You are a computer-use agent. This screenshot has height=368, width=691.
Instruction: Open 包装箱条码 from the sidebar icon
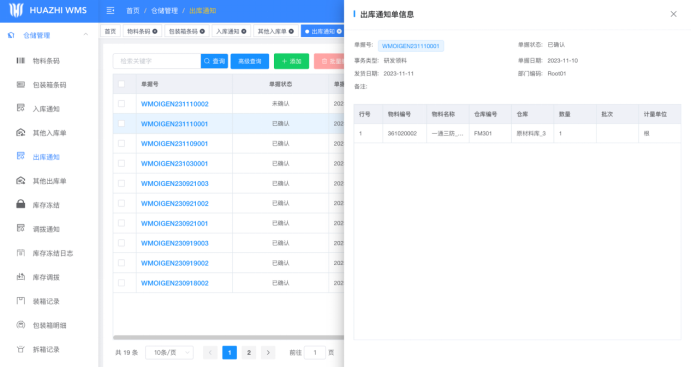click(21, 85)
